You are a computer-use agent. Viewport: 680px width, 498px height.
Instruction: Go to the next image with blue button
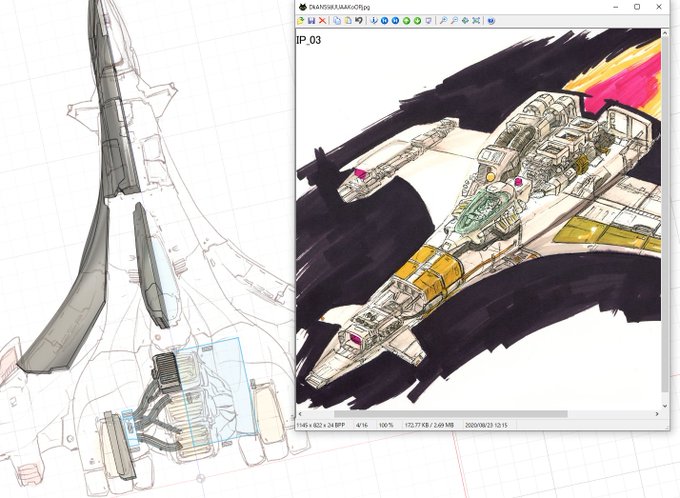pos(396,20)
